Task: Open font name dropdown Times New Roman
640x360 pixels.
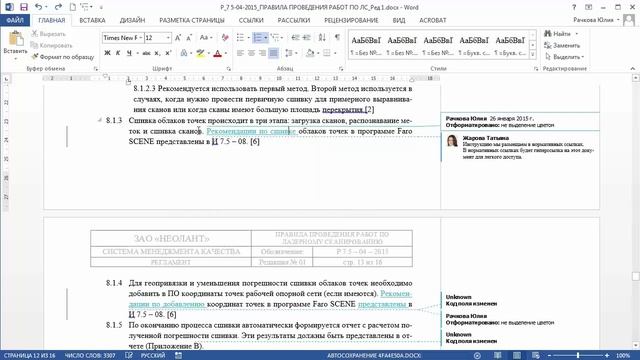Action: tap(141, 38)
